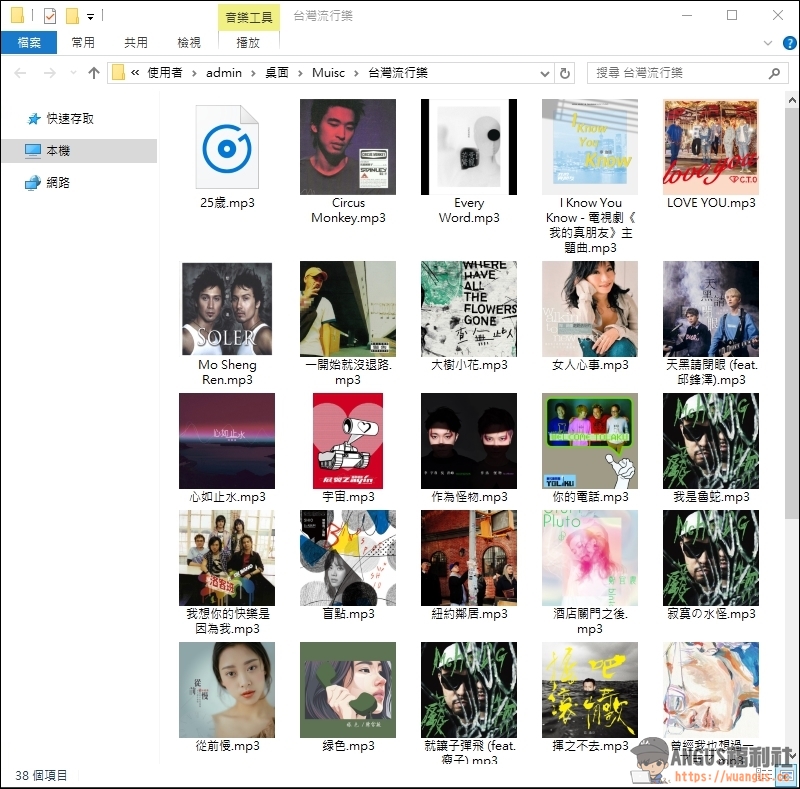Click the search magnifier icon
The image size is (800, 789).
tap(774, 73)
